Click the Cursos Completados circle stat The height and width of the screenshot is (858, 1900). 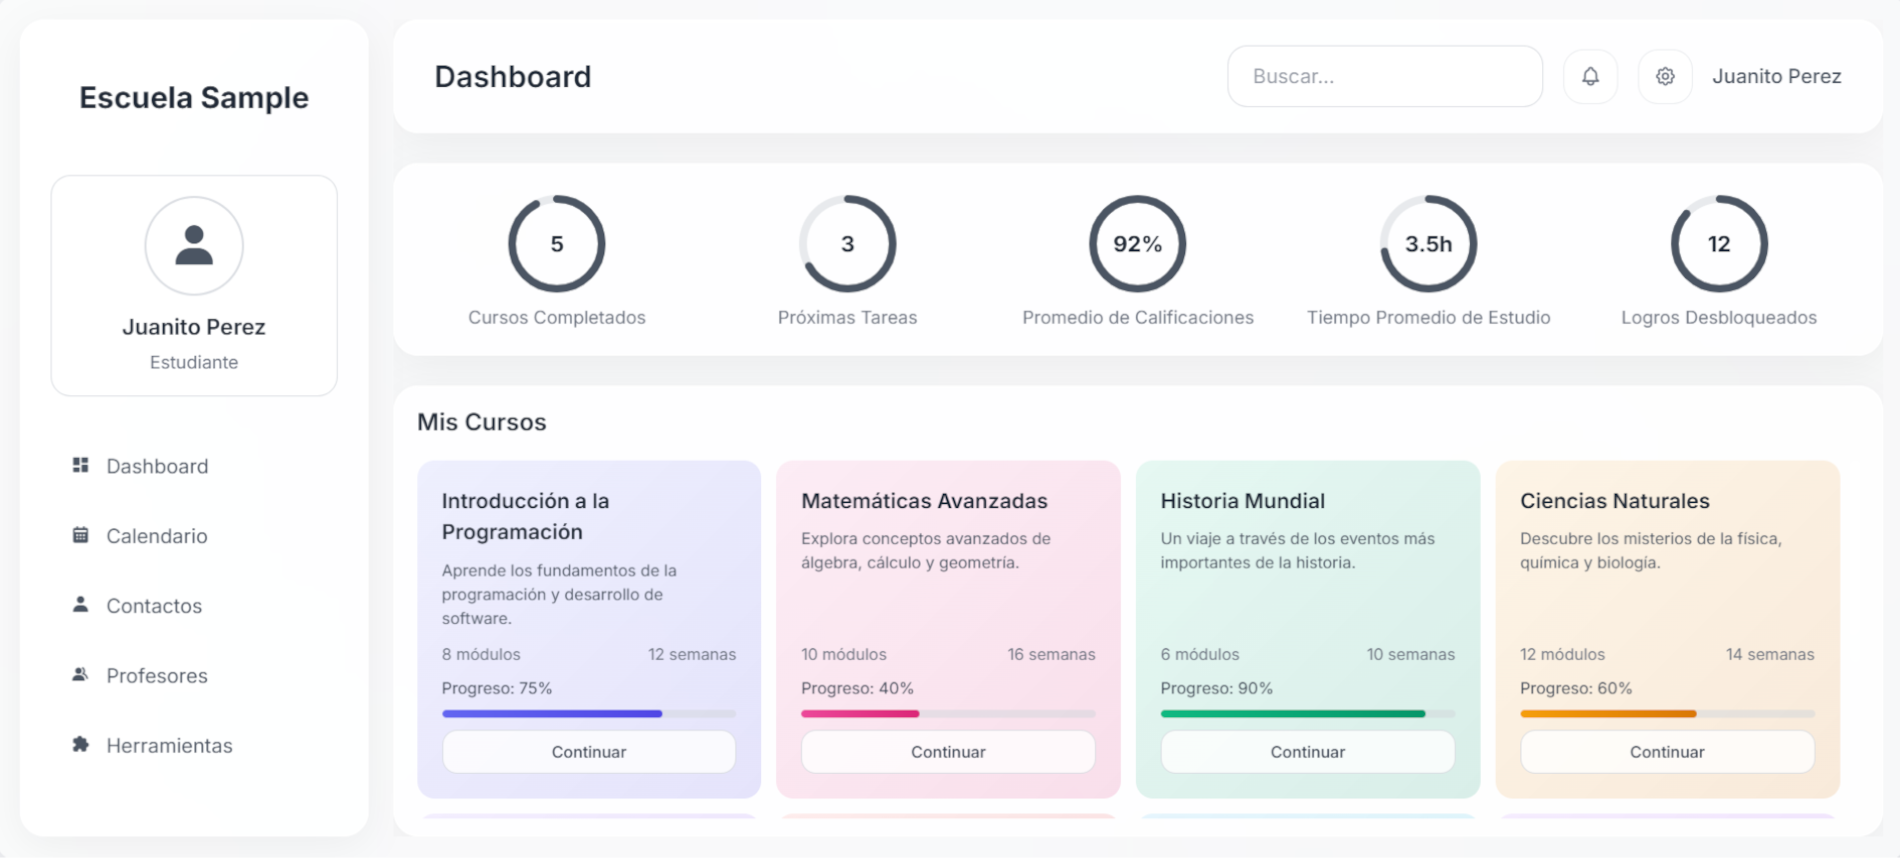pos(557,244)
